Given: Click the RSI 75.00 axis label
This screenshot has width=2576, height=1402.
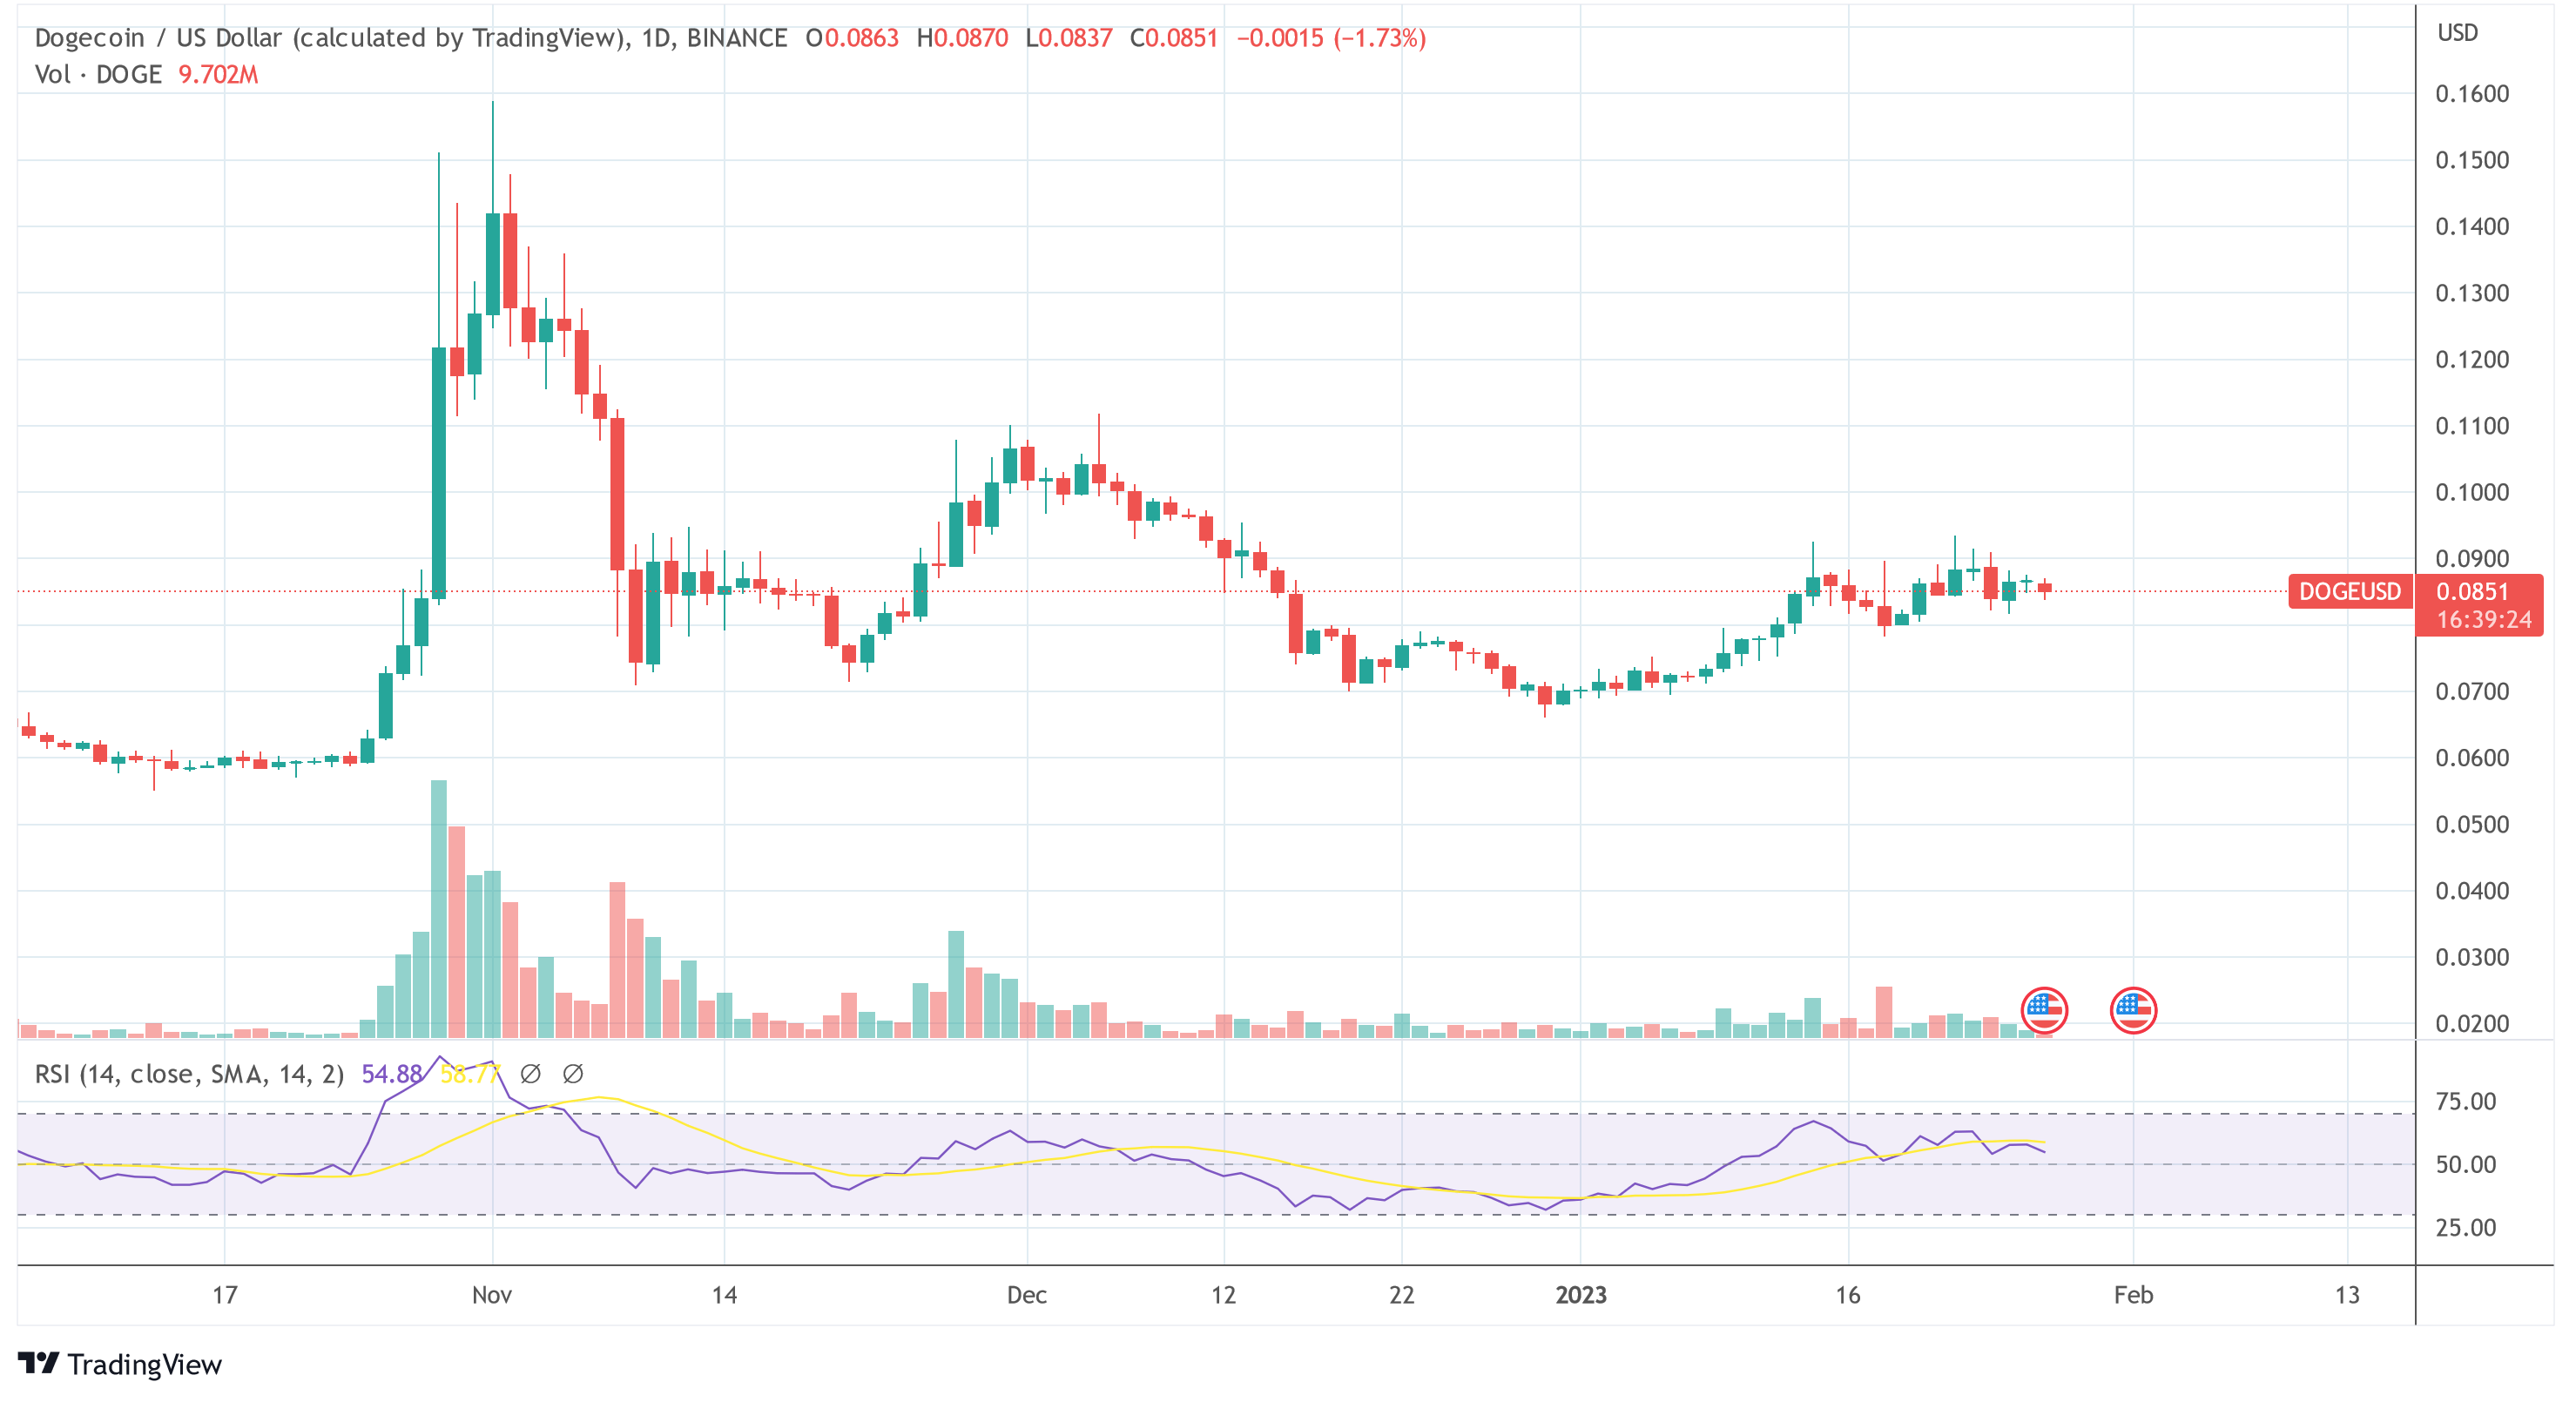Looking at the screenshot, I should click(x=2466, y=1102).
